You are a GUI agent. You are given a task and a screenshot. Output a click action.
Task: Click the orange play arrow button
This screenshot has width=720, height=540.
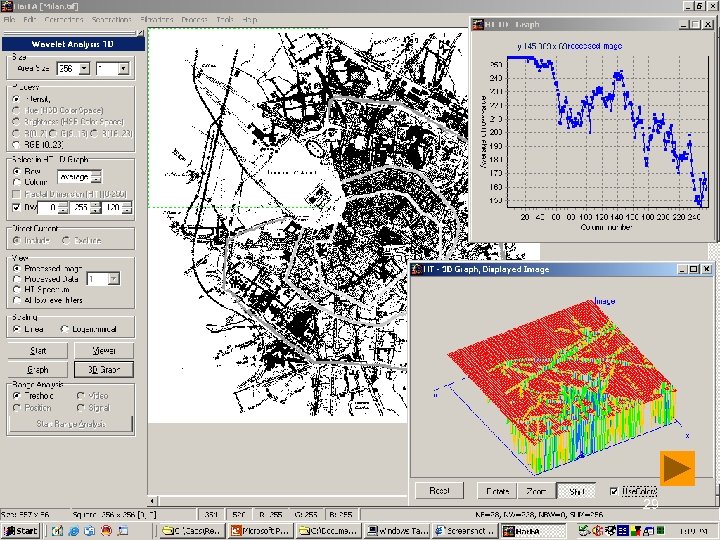[x=677, y=468]
